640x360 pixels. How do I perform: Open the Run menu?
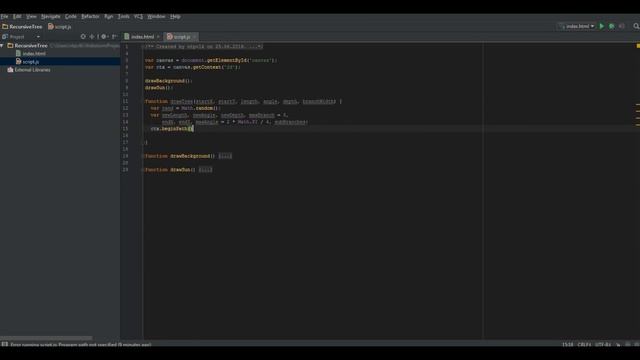[x=109, y=16]
